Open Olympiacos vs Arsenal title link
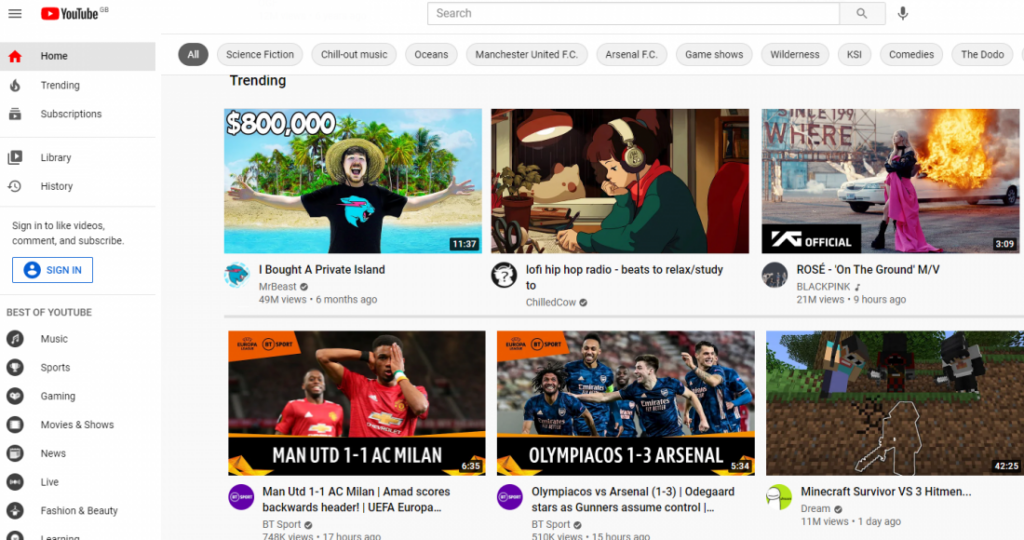This screenshot has height=540, width=1024. click(633, 500)
